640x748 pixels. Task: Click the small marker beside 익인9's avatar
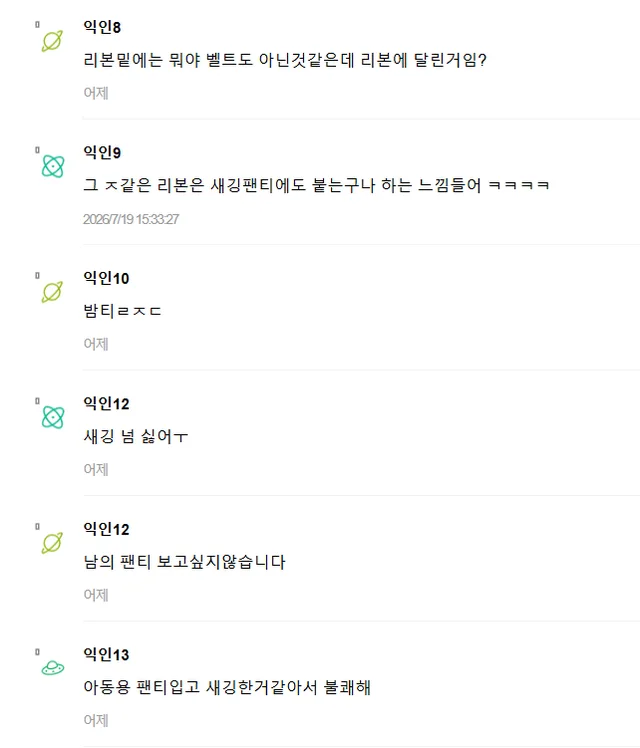click(37, 150)
